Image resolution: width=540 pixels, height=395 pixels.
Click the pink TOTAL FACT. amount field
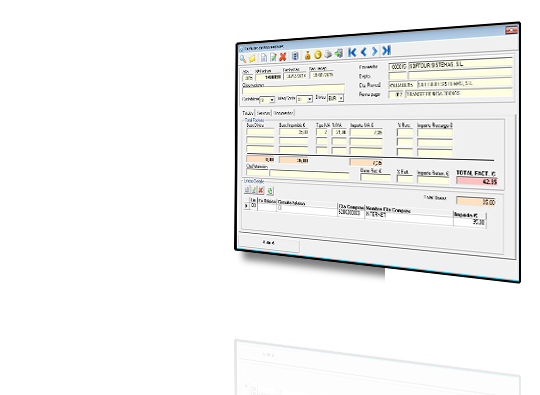[477, 181]
